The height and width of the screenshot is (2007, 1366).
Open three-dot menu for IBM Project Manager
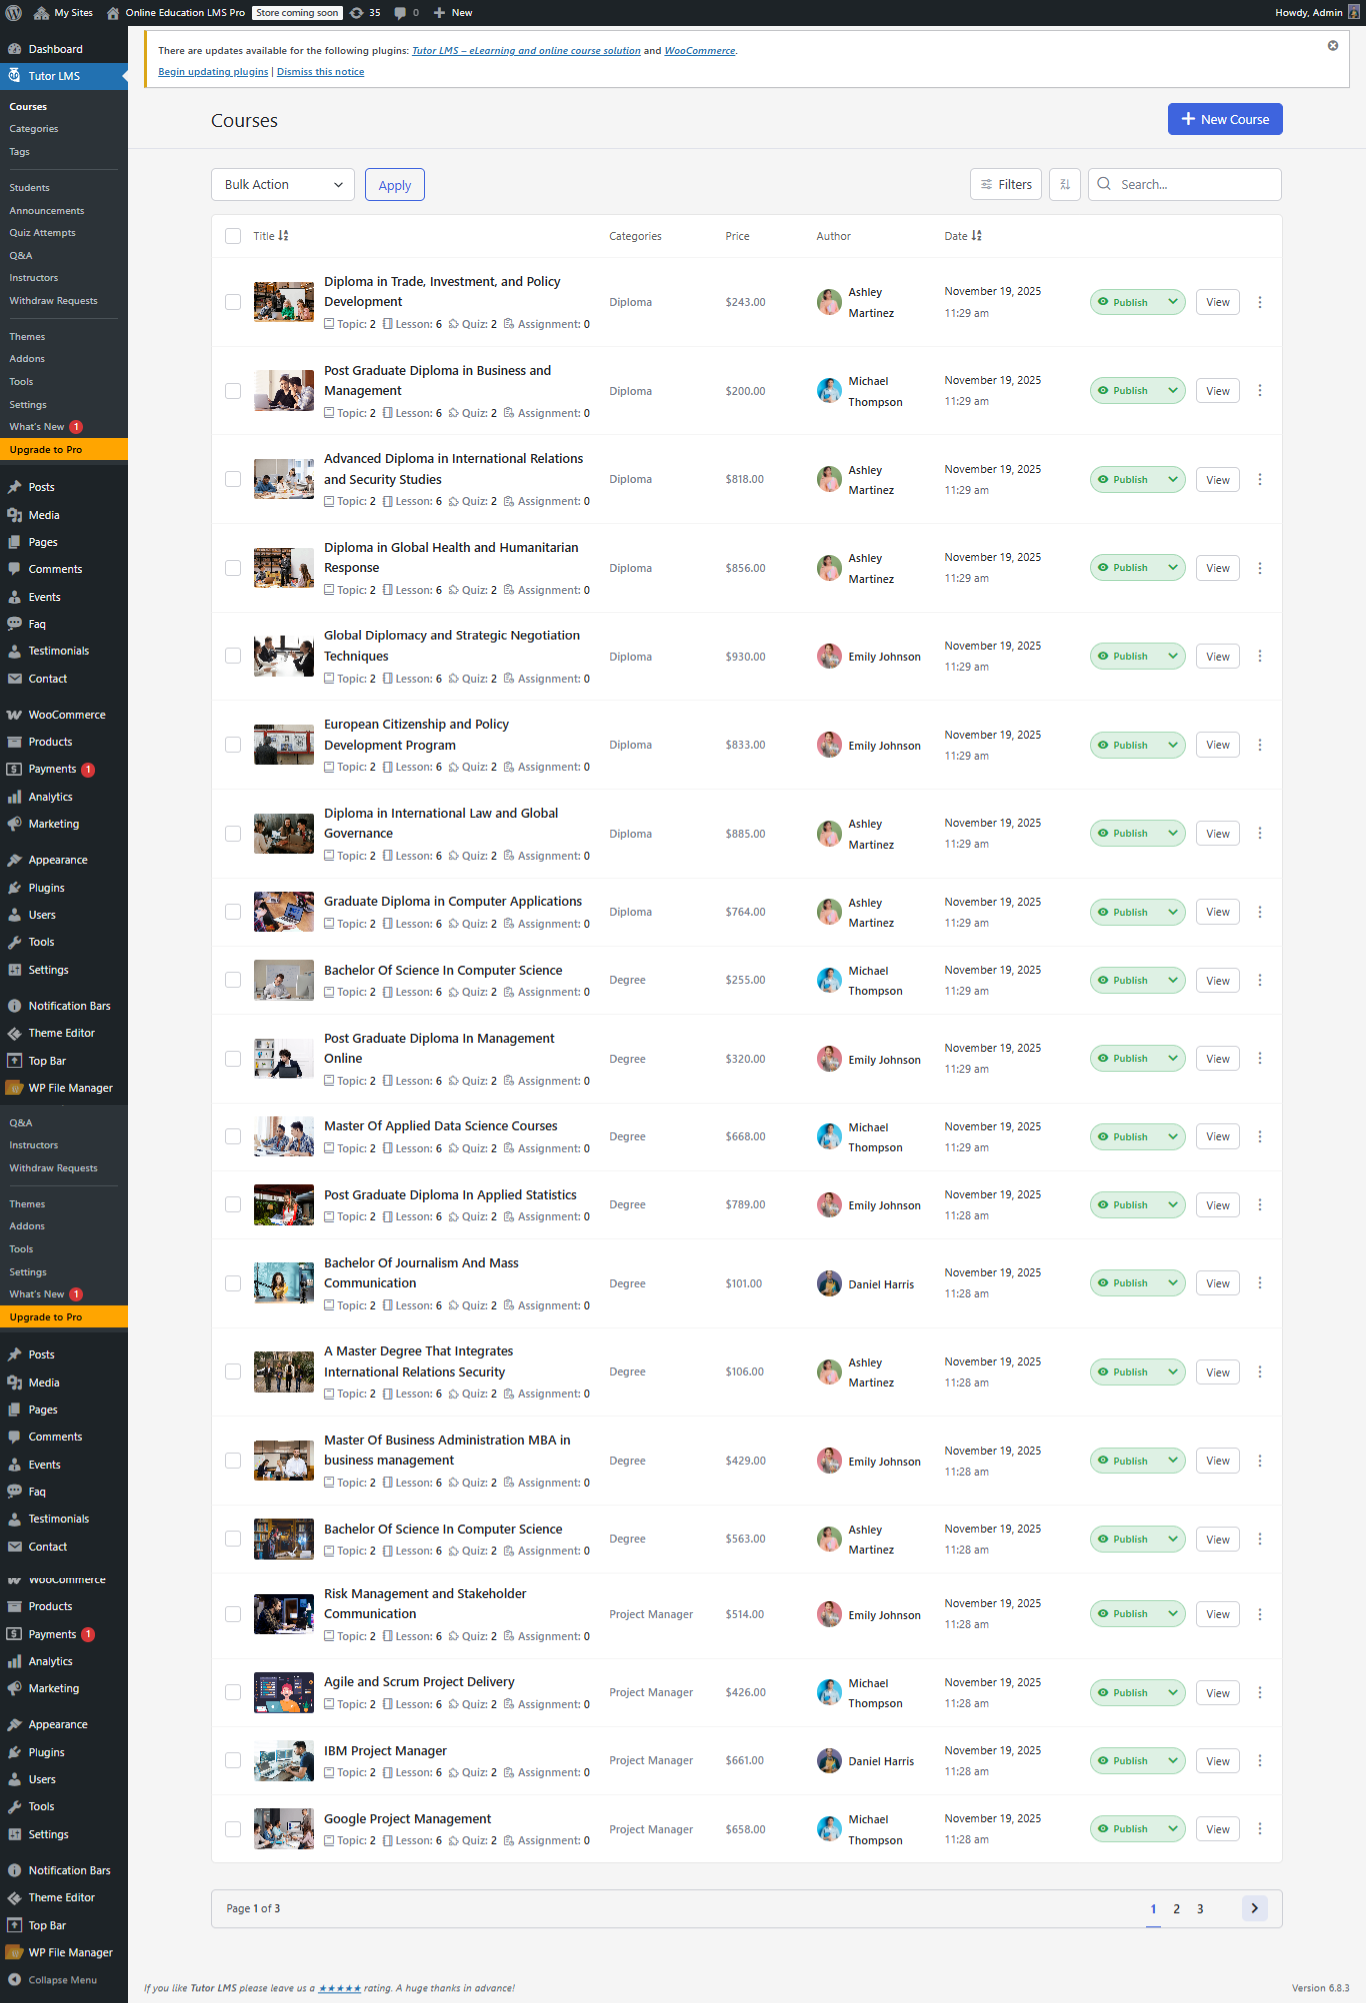coord(1259,1761)
